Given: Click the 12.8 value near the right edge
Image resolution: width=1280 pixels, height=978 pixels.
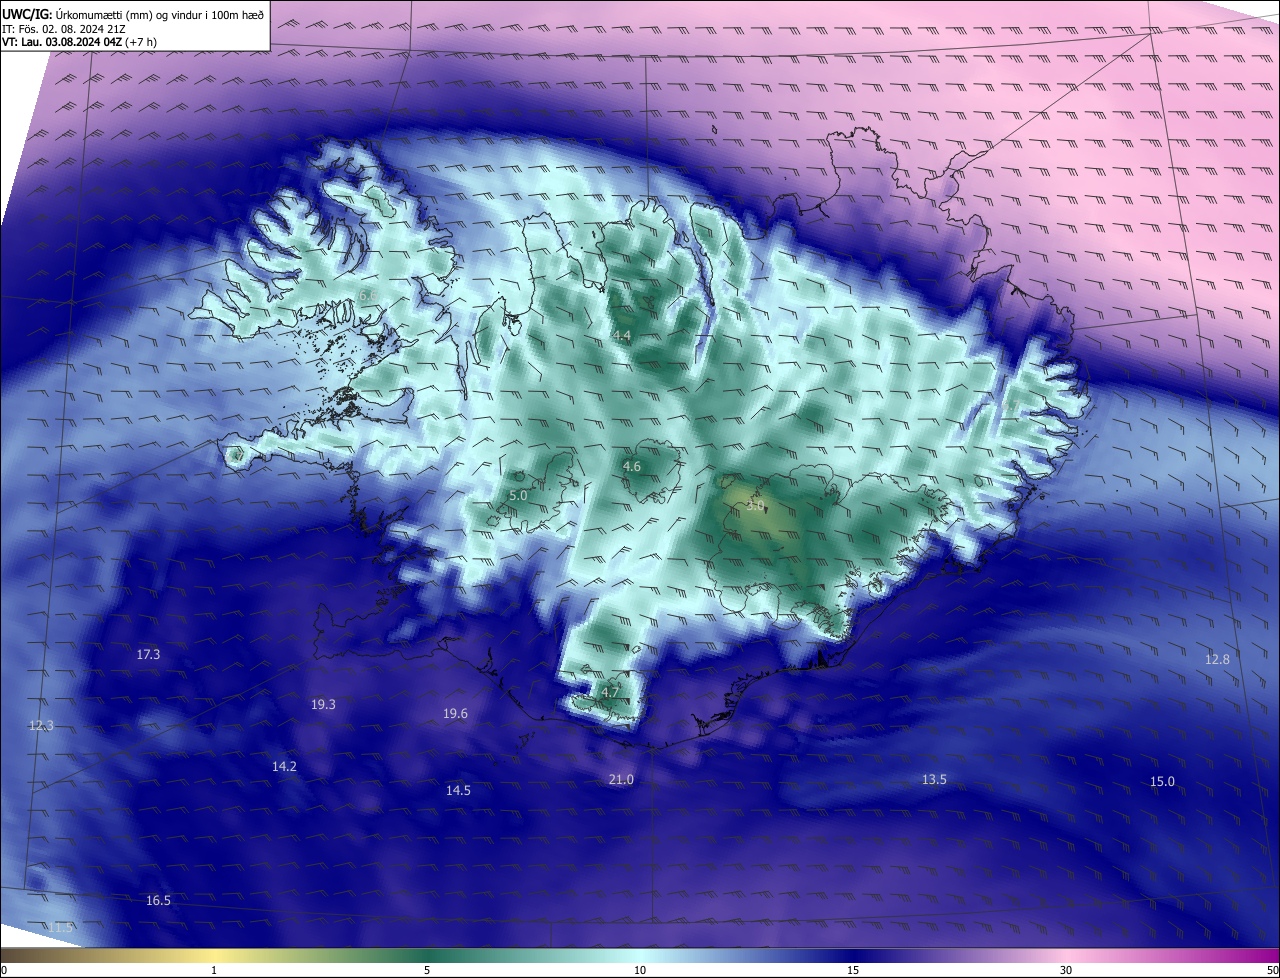Looking at the screenshot, I should pos(1217,660).
